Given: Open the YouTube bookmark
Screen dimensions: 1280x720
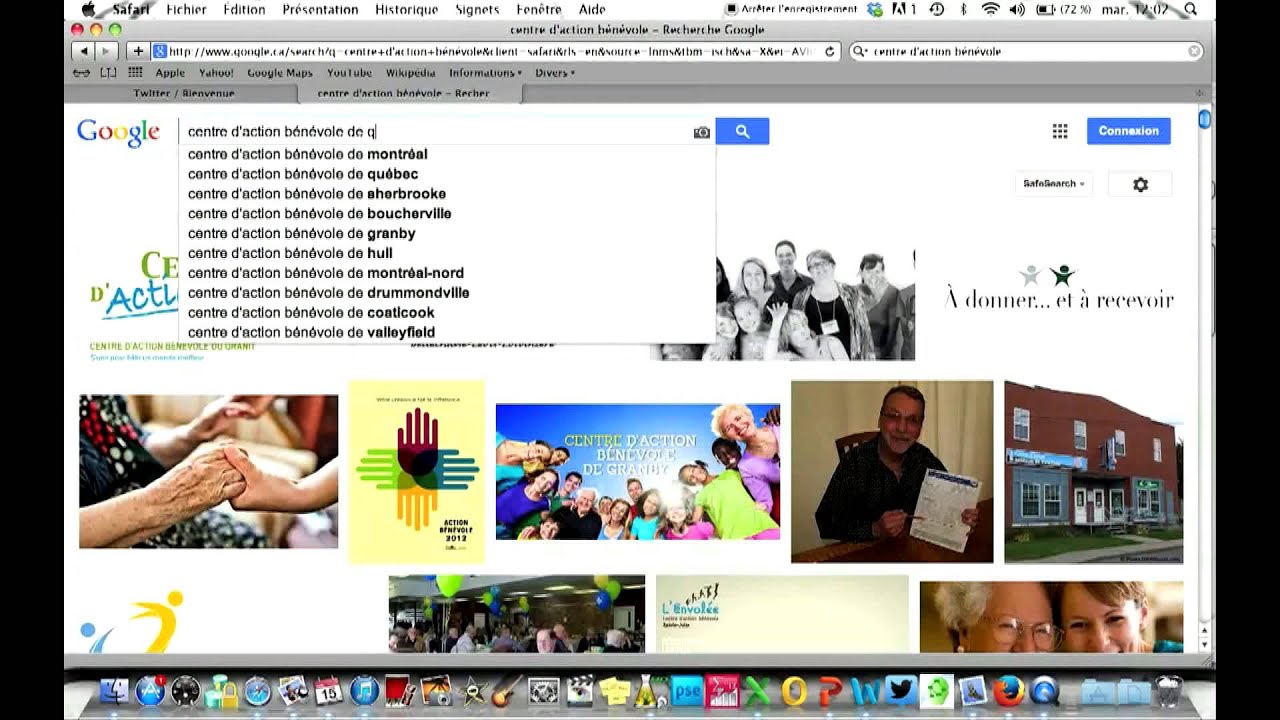Looking at the screenshot, I should 349,73.
